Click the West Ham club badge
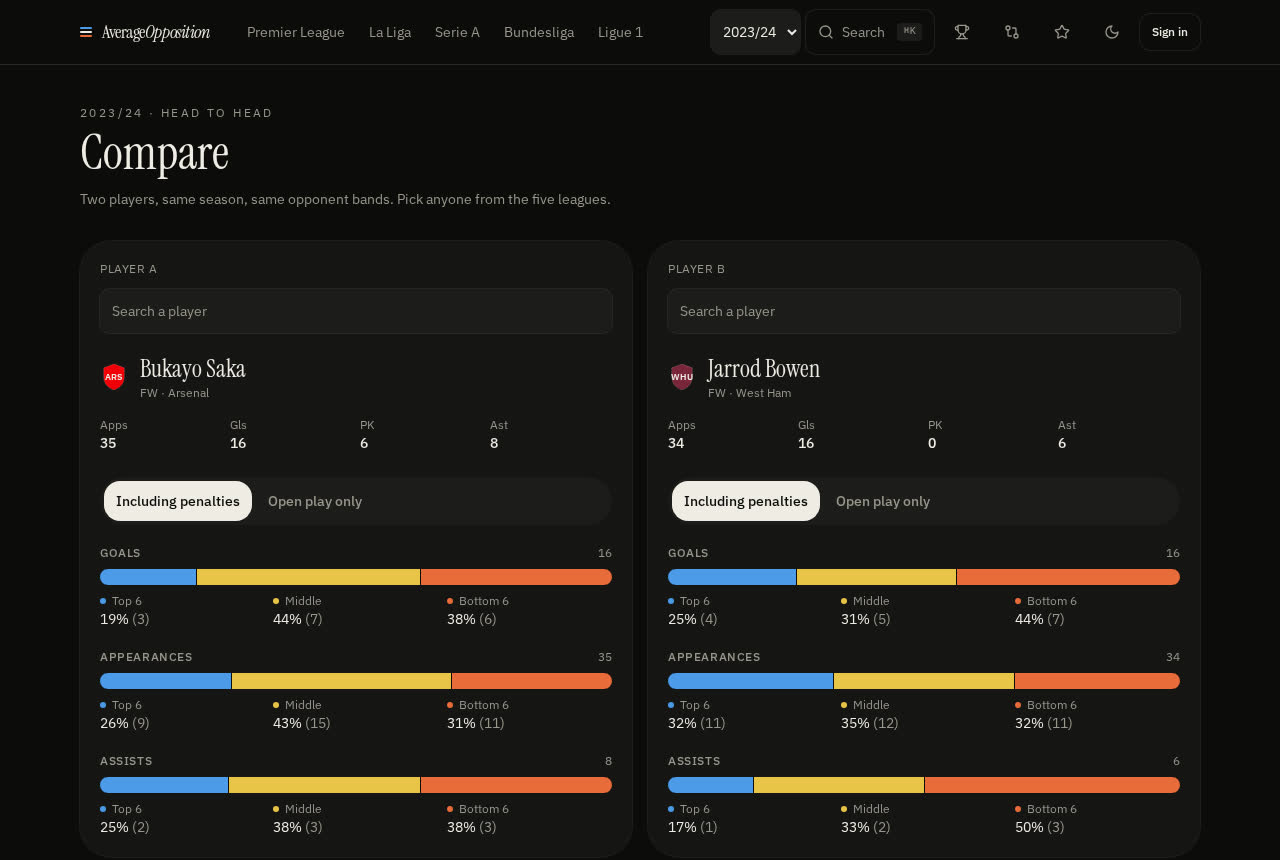The width and height of the screenshot is (1280, 860). coord(682,377)
